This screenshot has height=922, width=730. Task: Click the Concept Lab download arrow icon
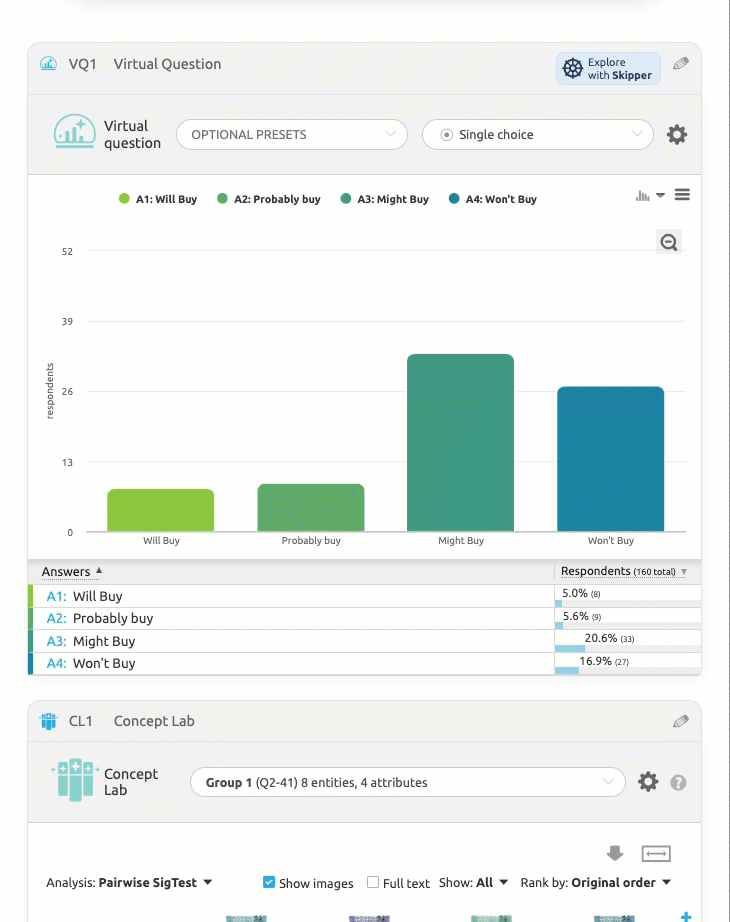(x=615, y=853)
